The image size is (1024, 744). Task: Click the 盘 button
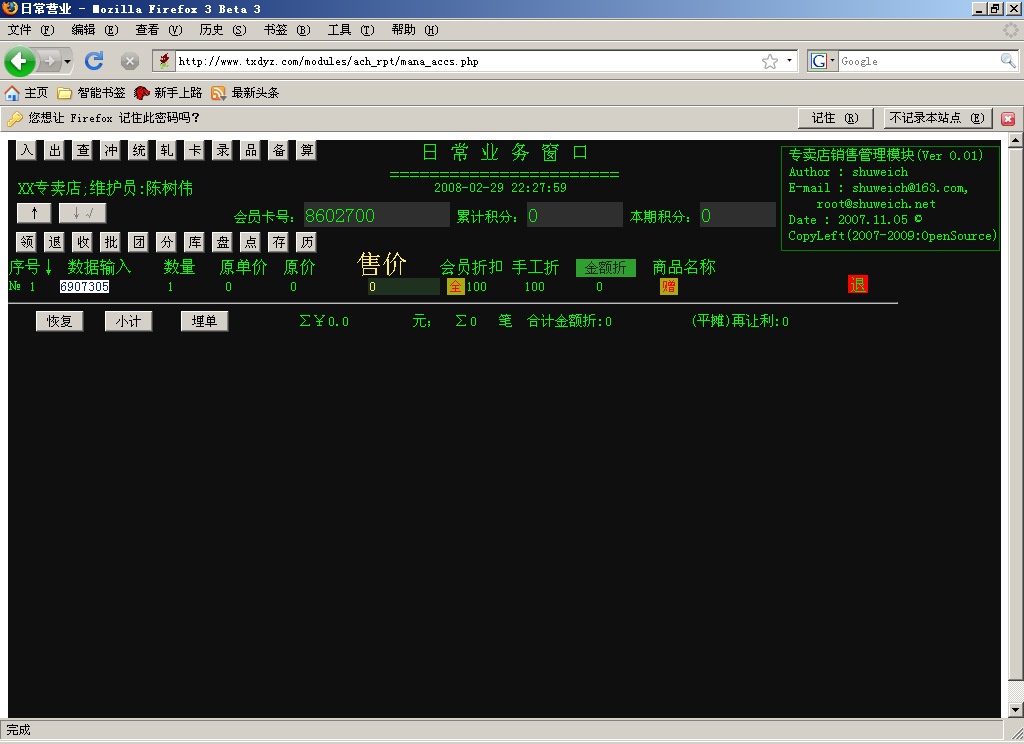coord(223,242)
